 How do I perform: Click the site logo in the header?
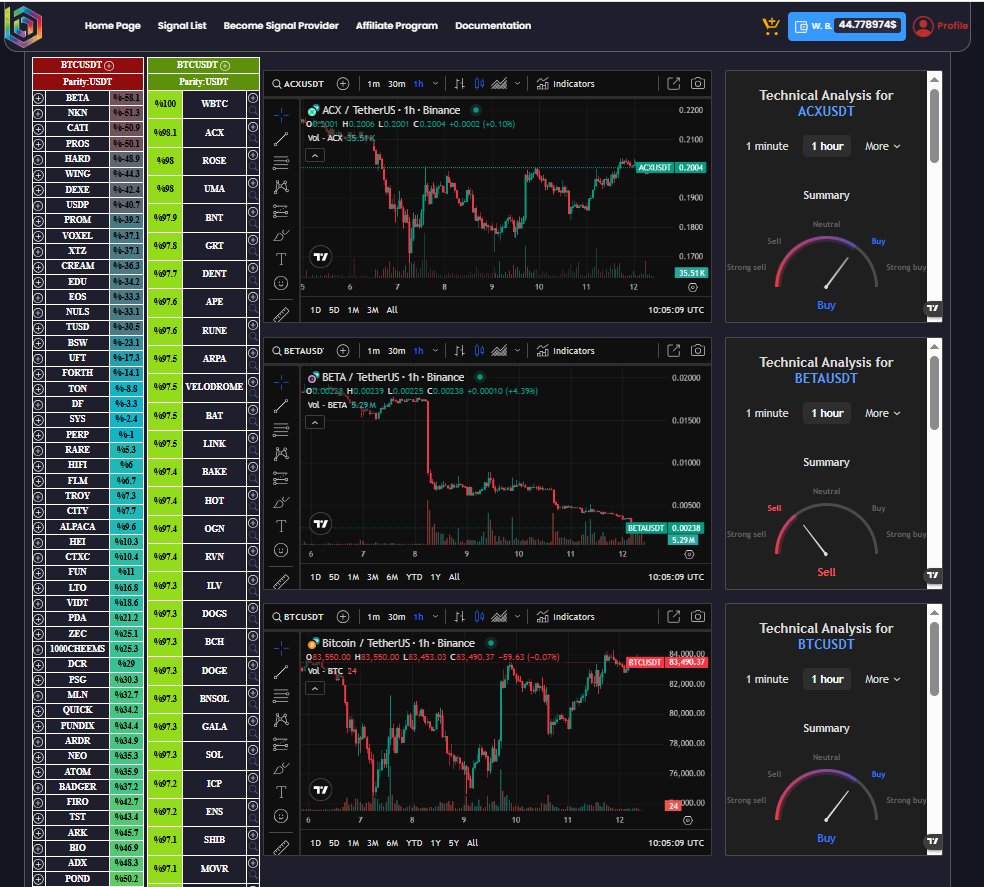pos(23,27)
